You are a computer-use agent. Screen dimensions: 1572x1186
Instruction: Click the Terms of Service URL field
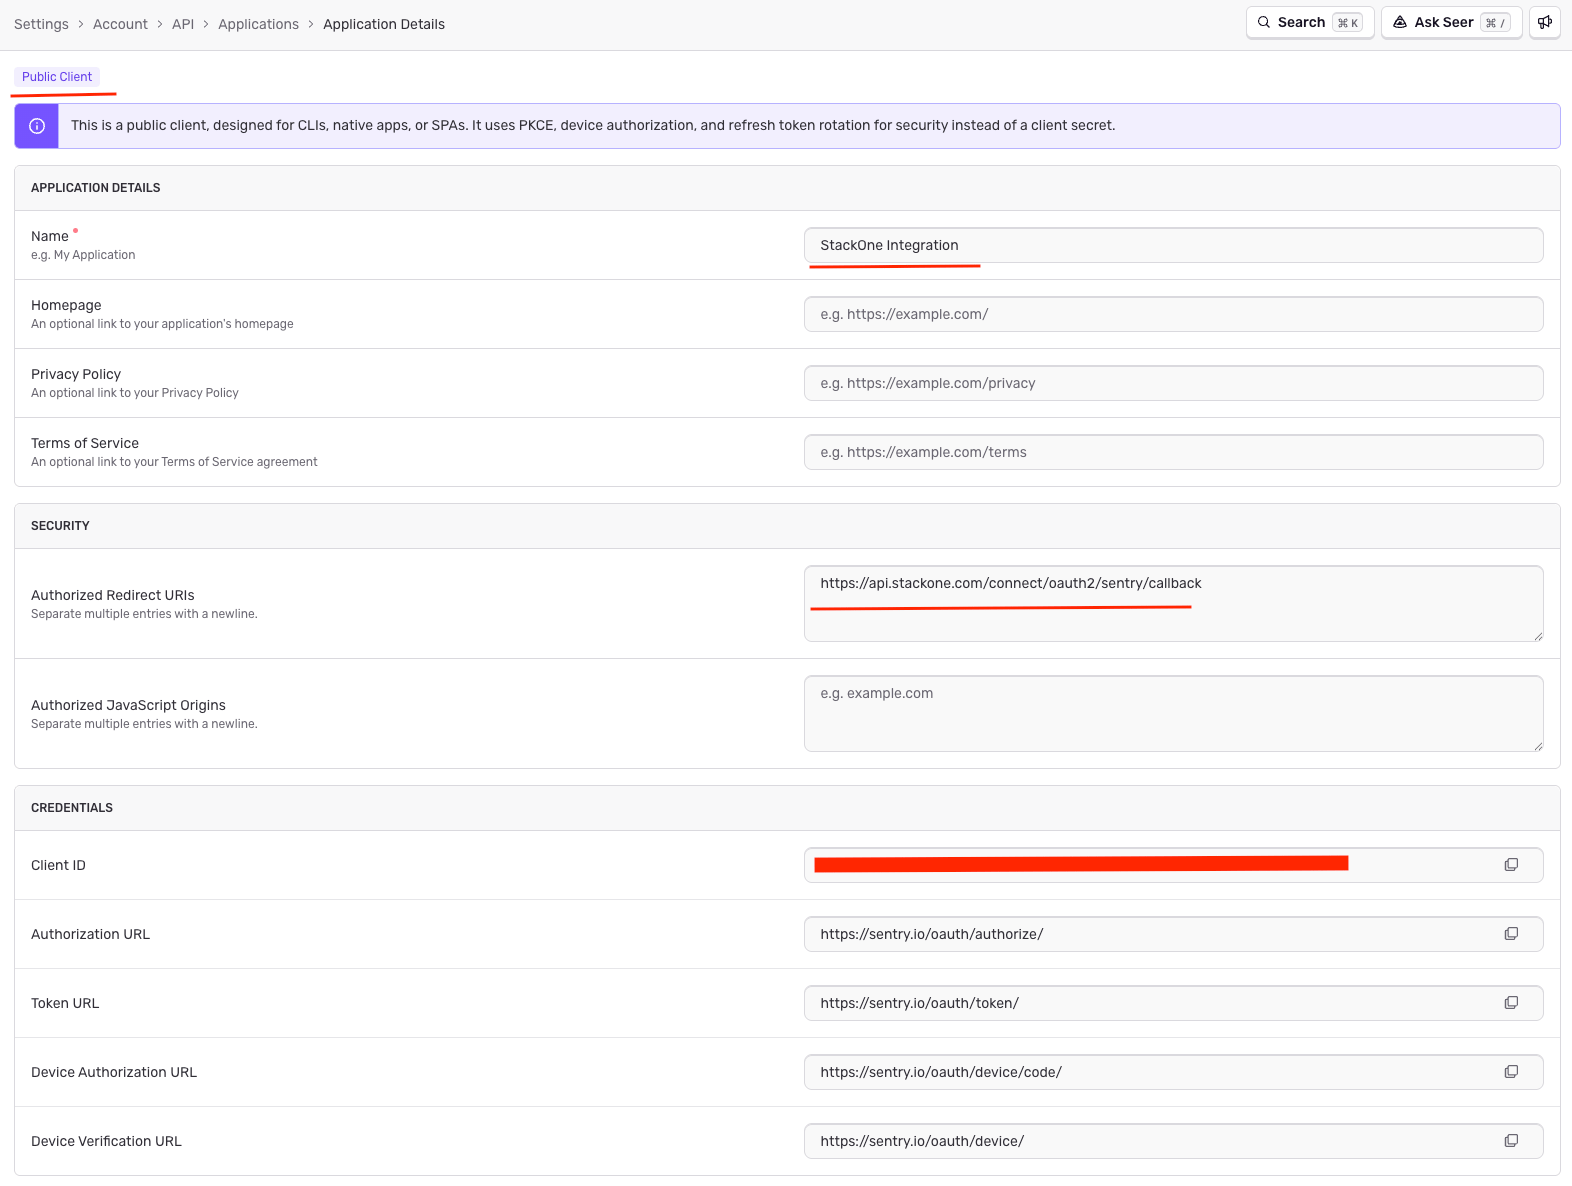(x=1173, y=452)
